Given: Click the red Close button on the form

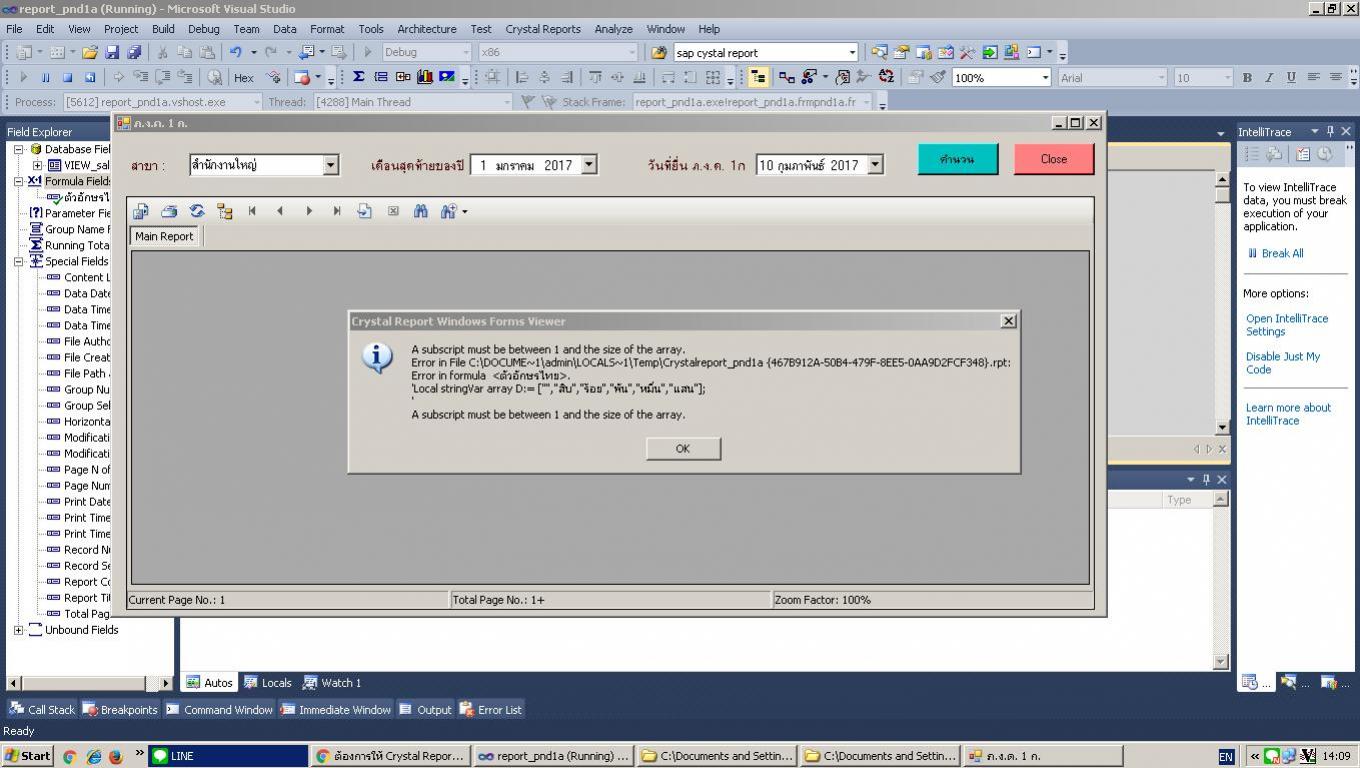Looking at the screenshot, I should click(1054, 159).
